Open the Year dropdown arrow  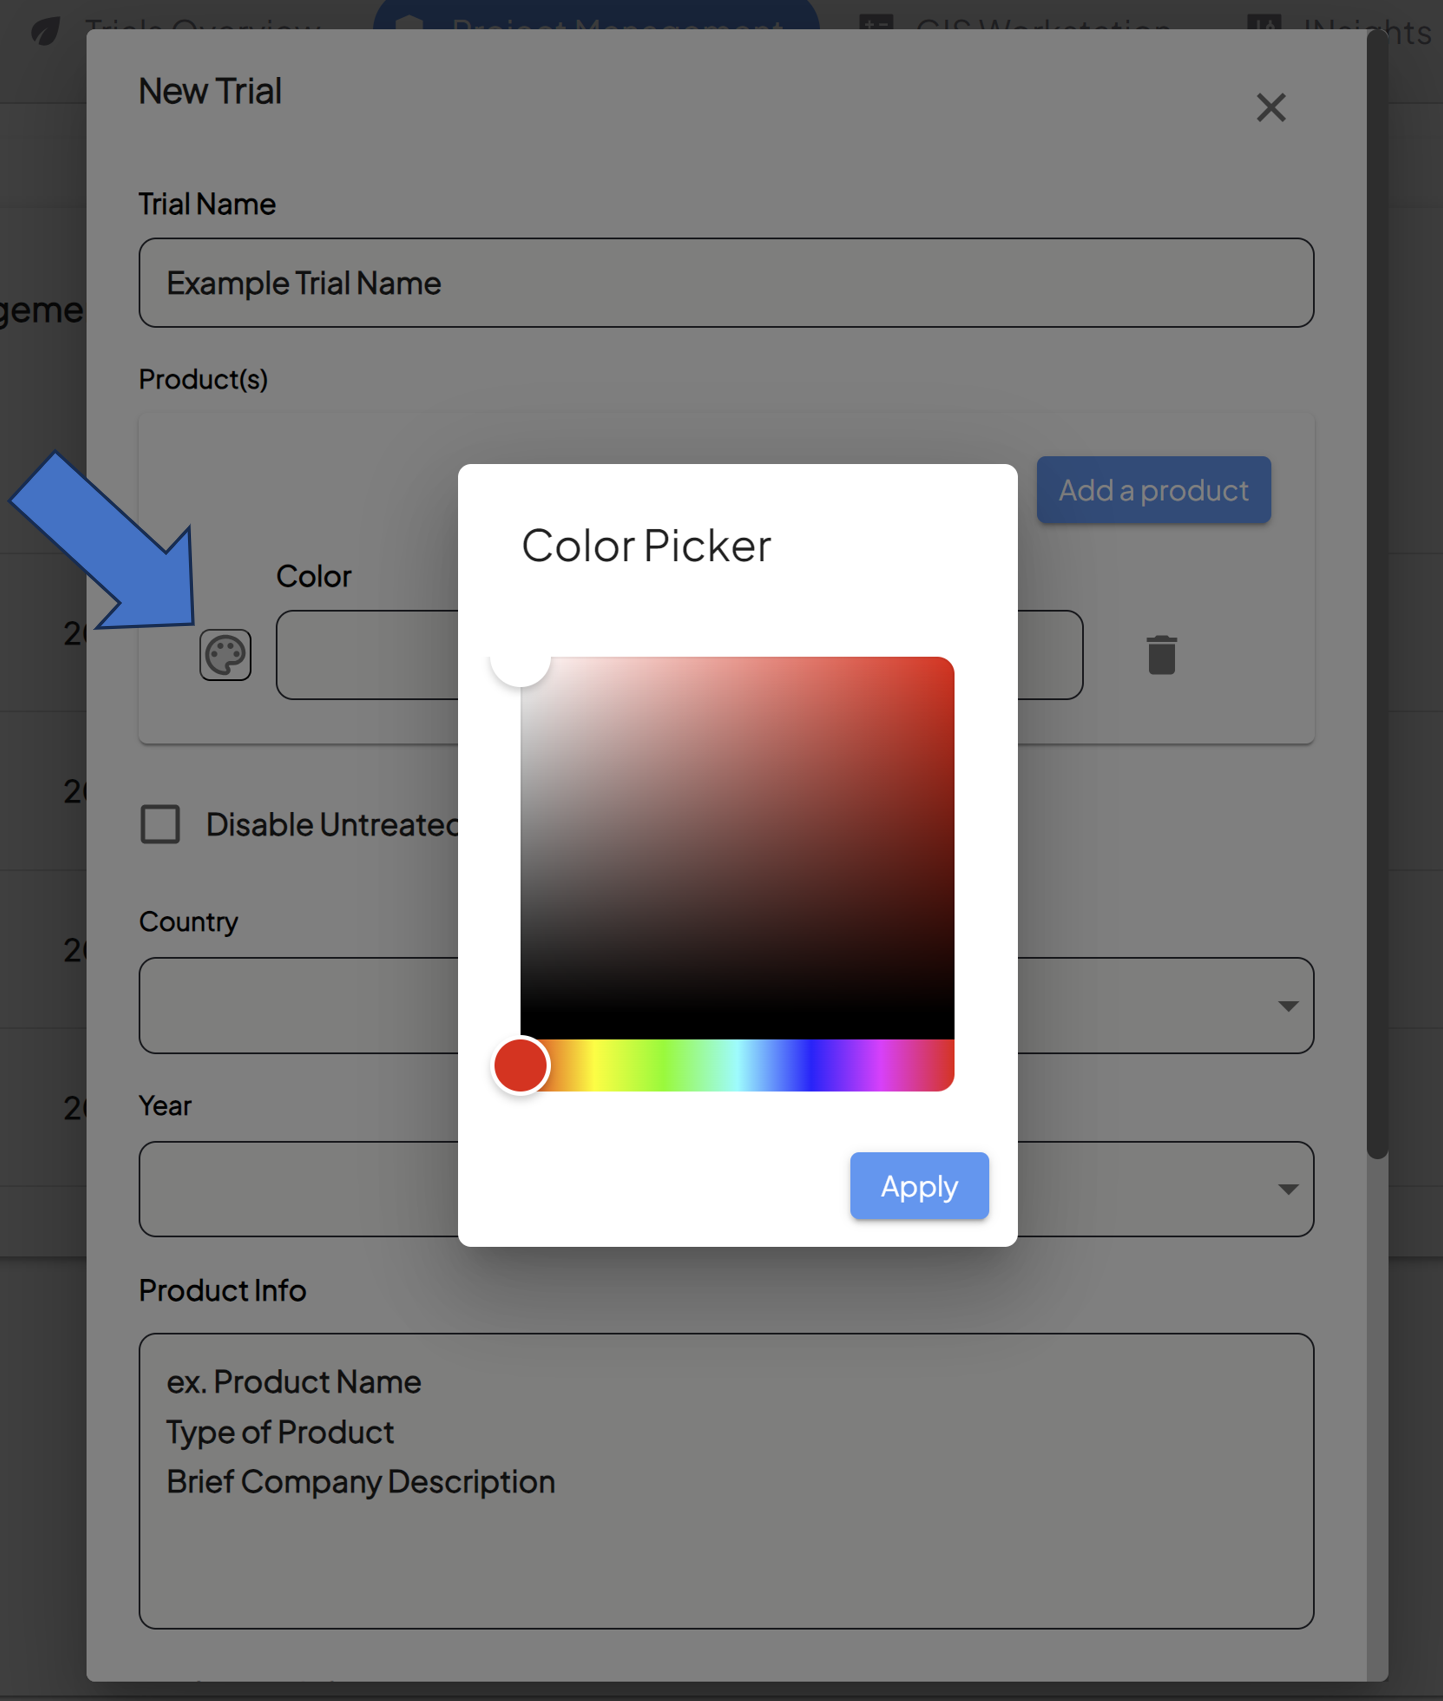[x=1288, y=1190]
